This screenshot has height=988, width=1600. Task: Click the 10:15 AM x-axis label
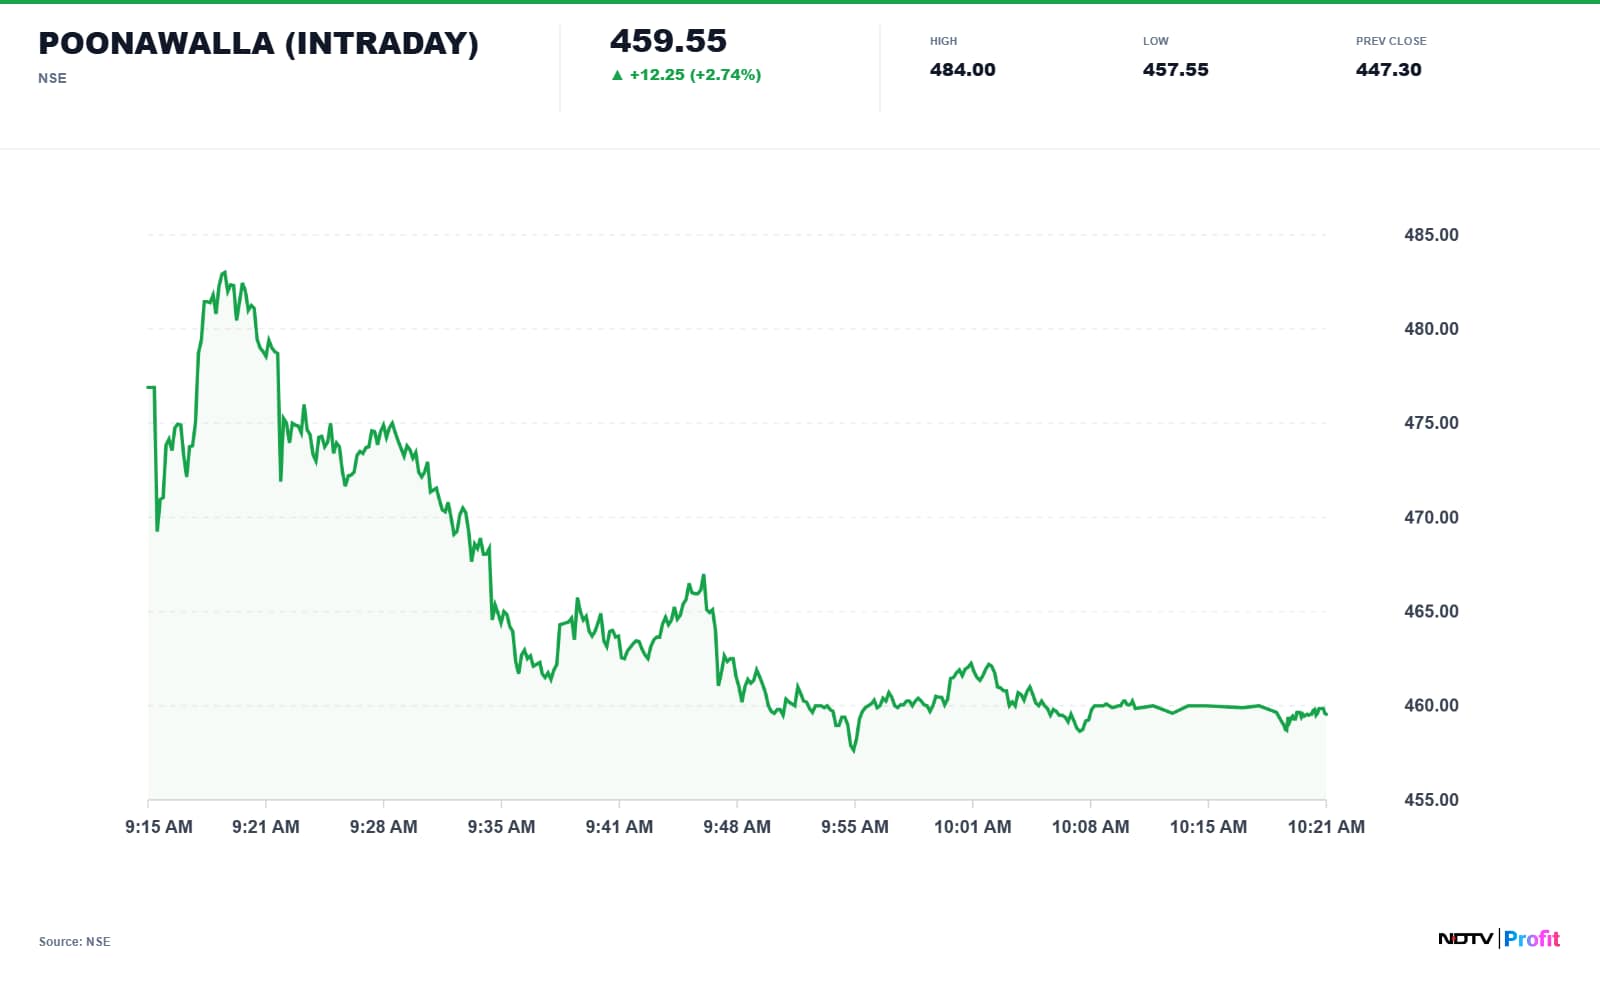point(1208,827)
